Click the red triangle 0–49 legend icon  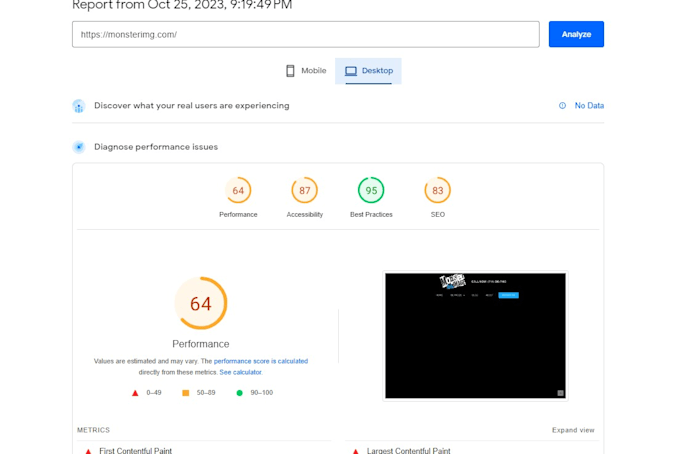135,393
